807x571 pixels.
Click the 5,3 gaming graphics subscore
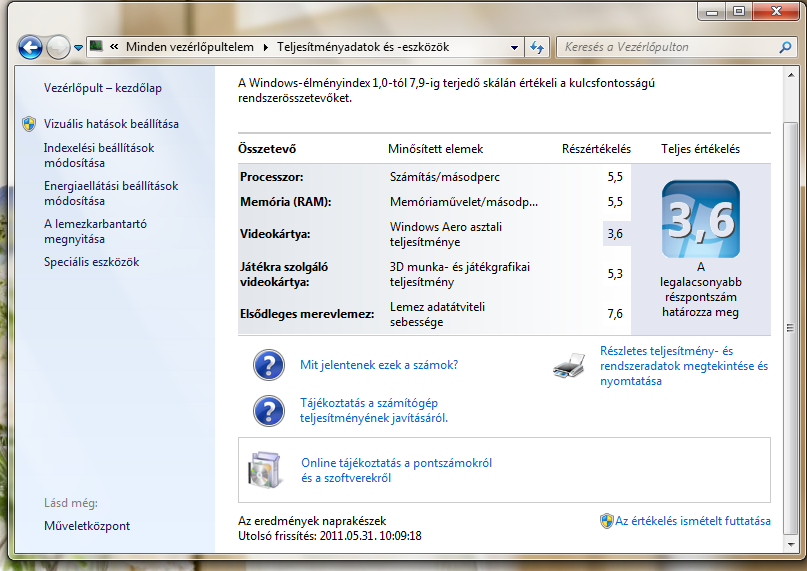click(615, 274)
